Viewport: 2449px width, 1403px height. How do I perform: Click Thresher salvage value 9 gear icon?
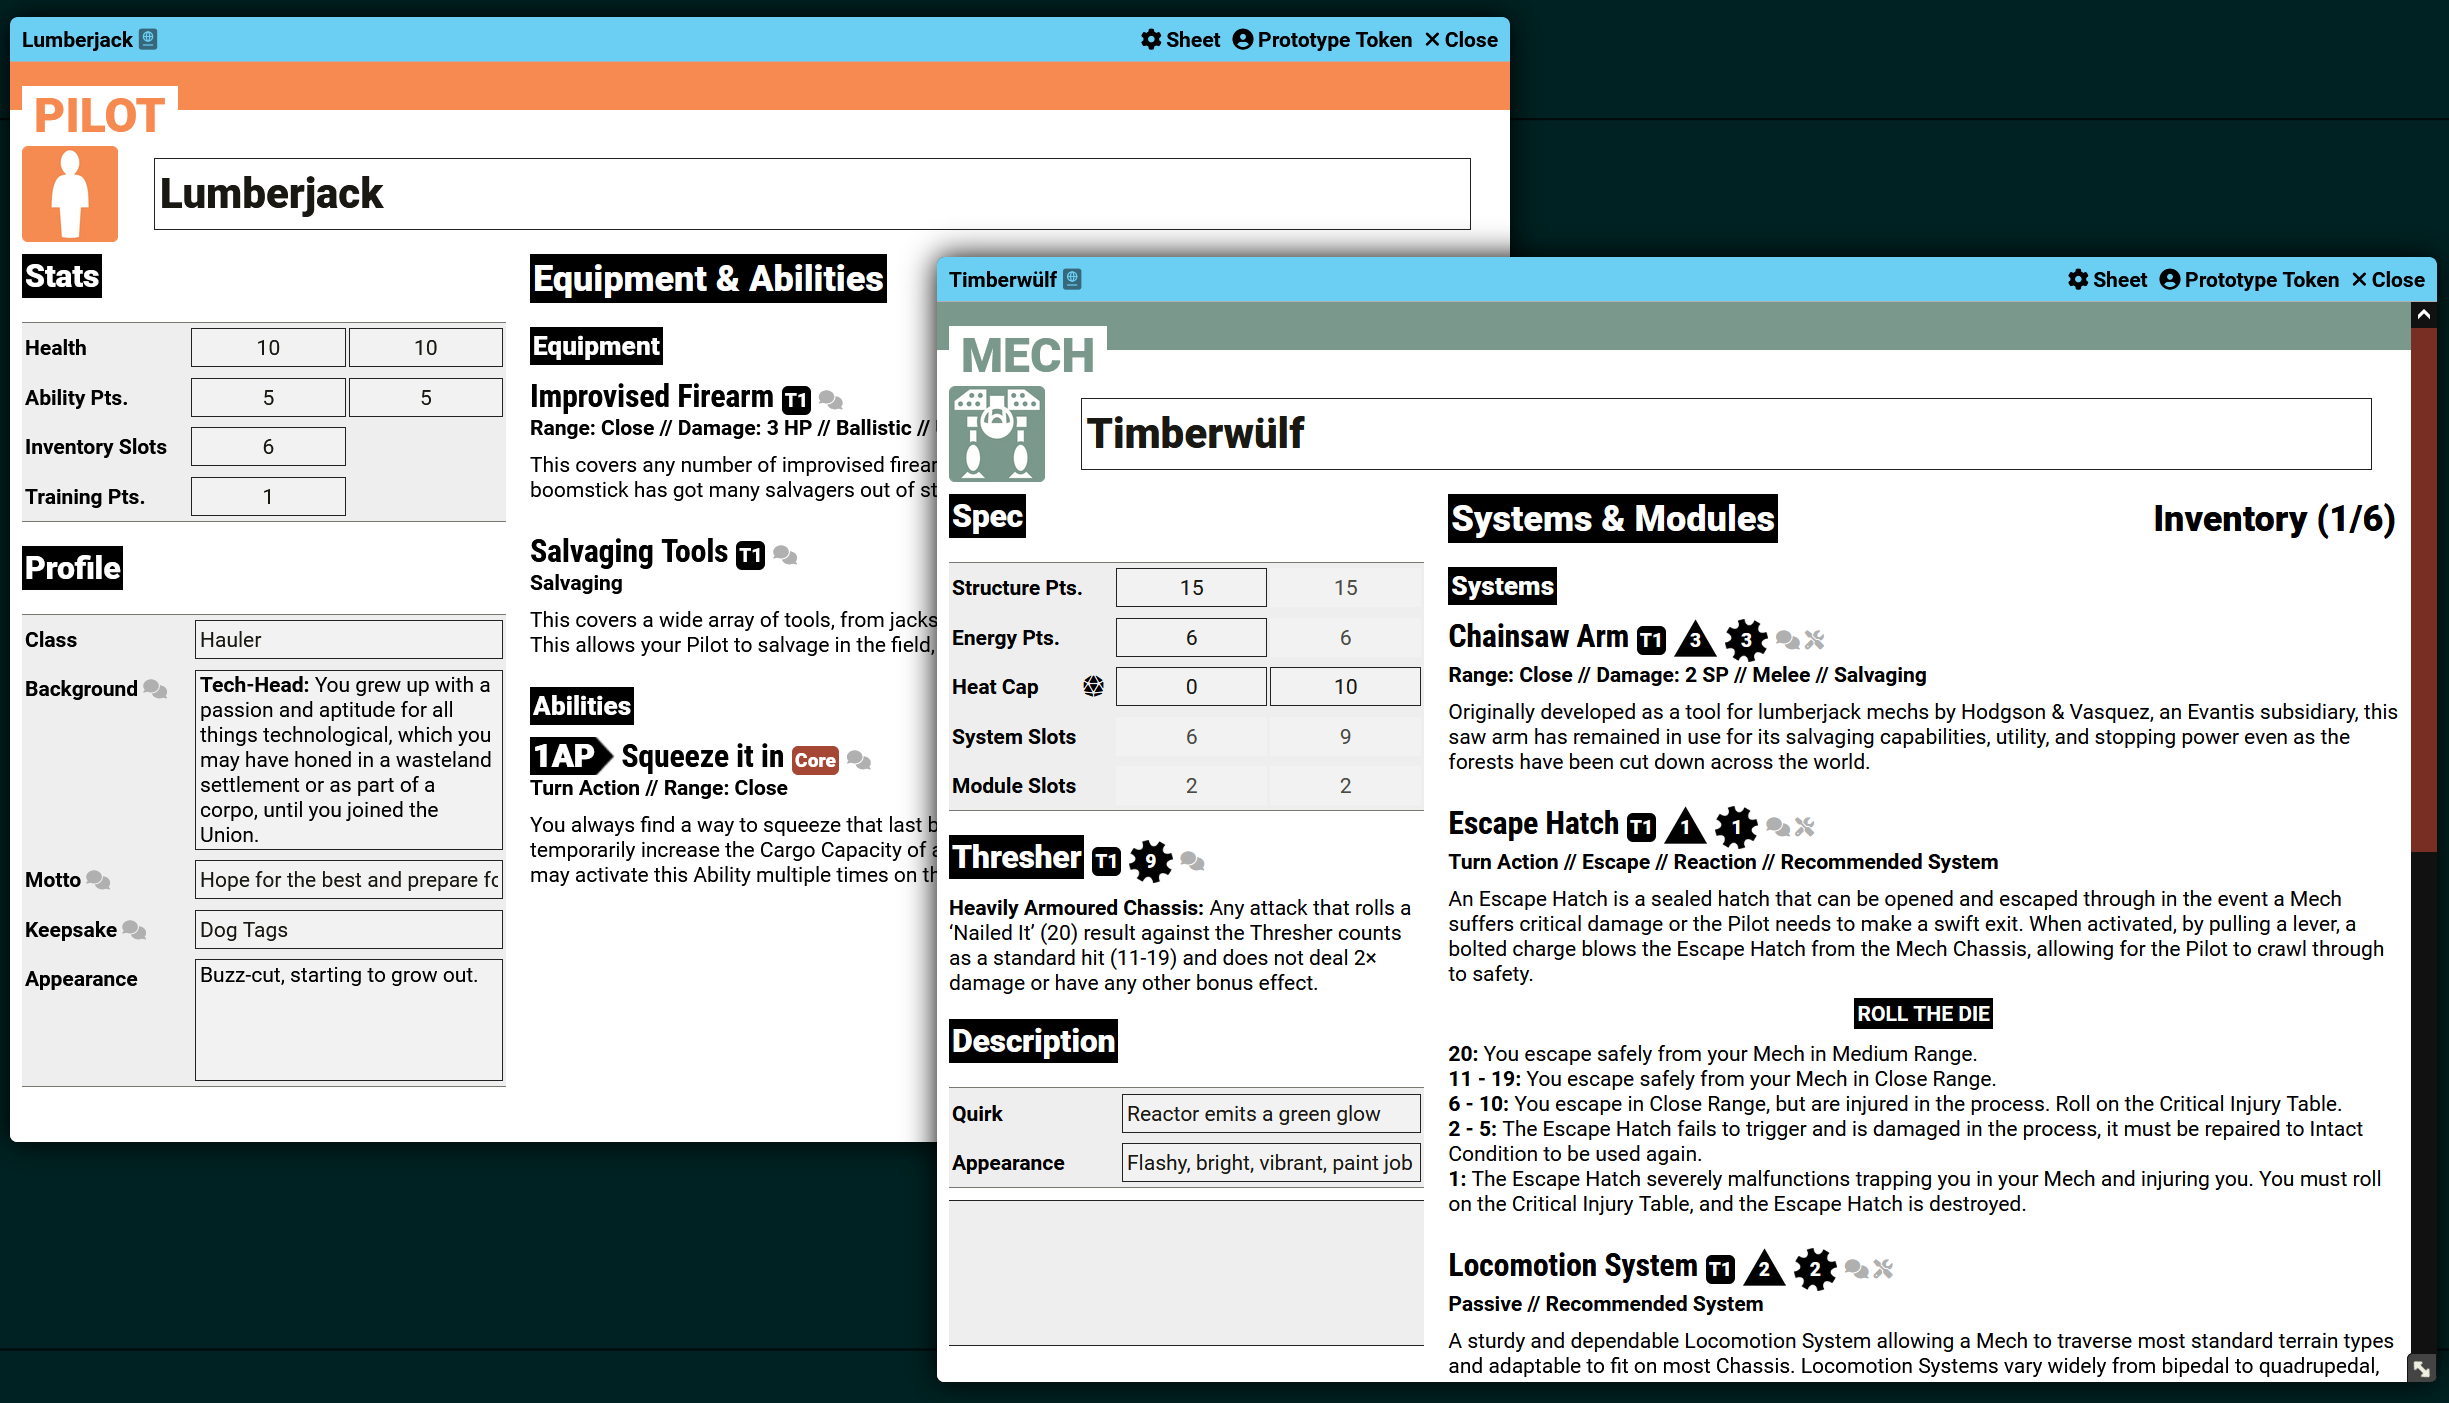click(1150, 861)
